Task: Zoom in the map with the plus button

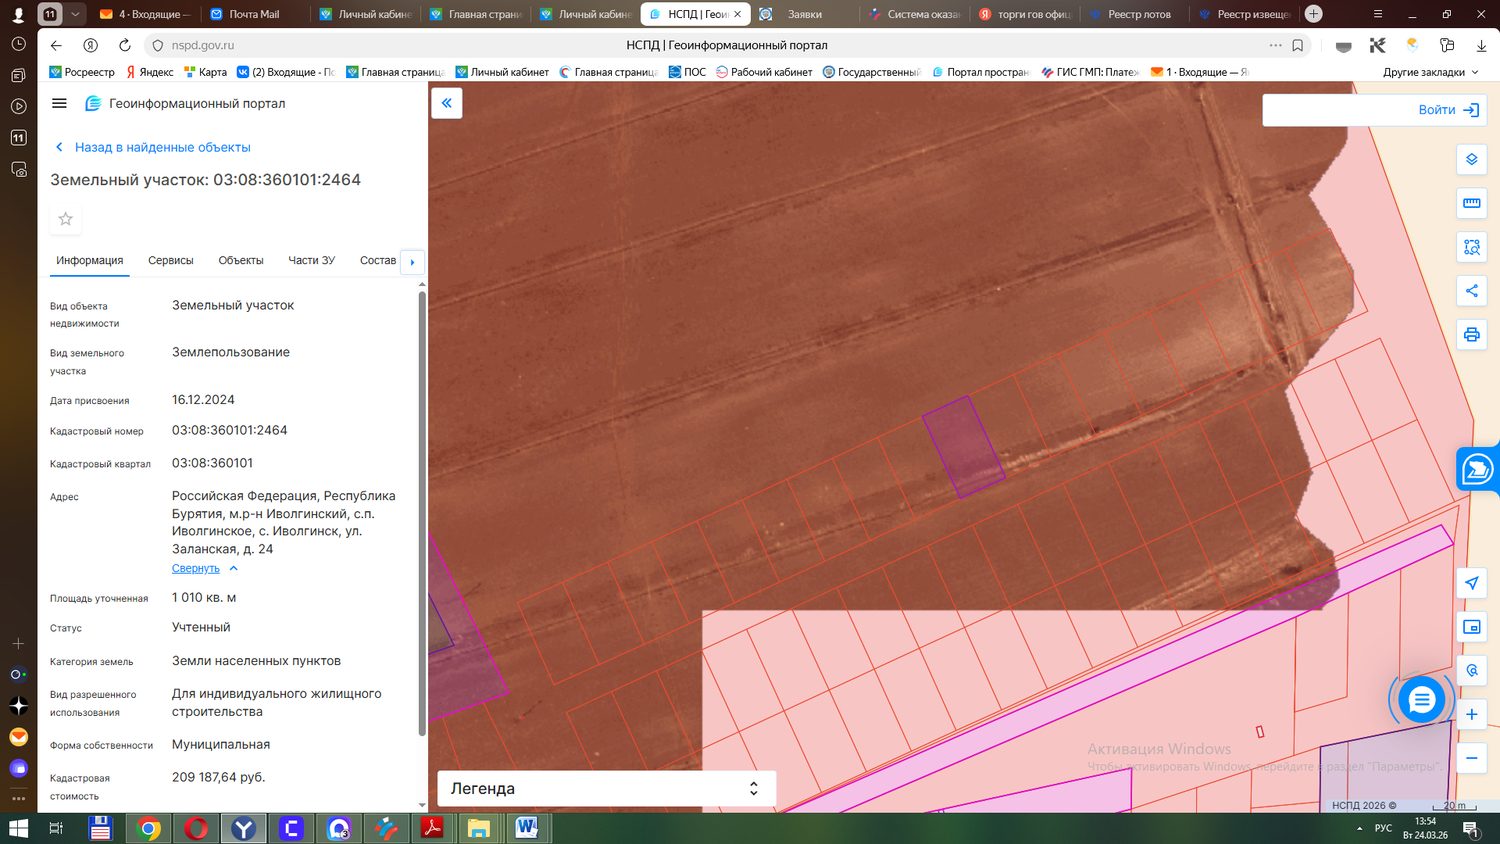Action: click(x=1472, y=714)
